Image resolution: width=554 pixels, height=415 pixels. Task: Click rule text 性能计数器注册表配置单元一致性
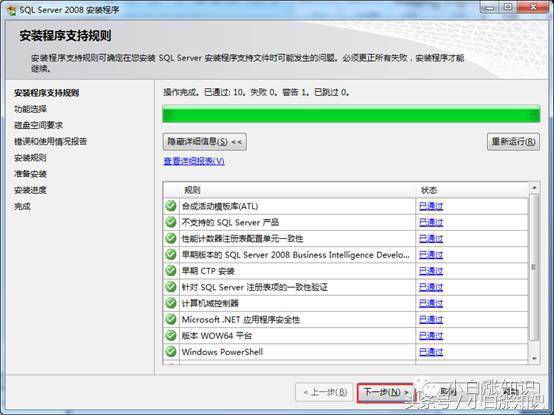tap(242, 238)
